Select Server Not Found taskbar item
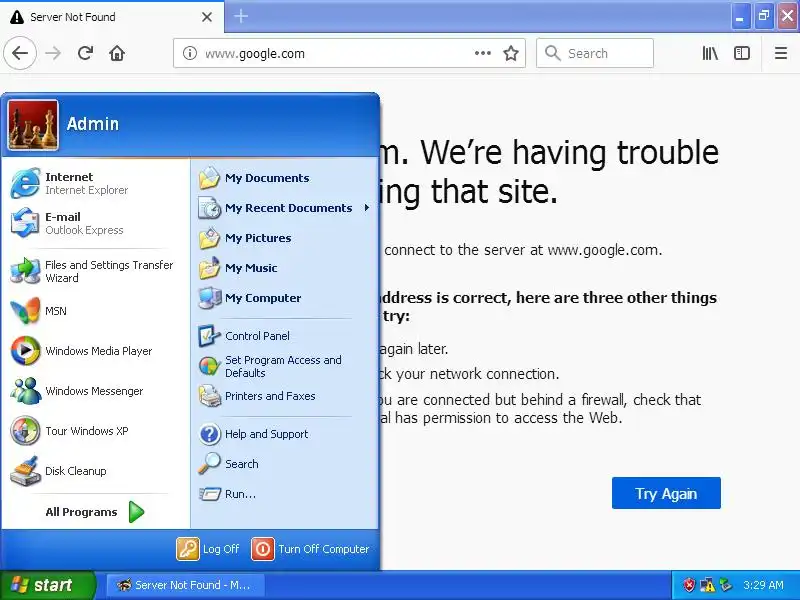 tap(186, 585)
